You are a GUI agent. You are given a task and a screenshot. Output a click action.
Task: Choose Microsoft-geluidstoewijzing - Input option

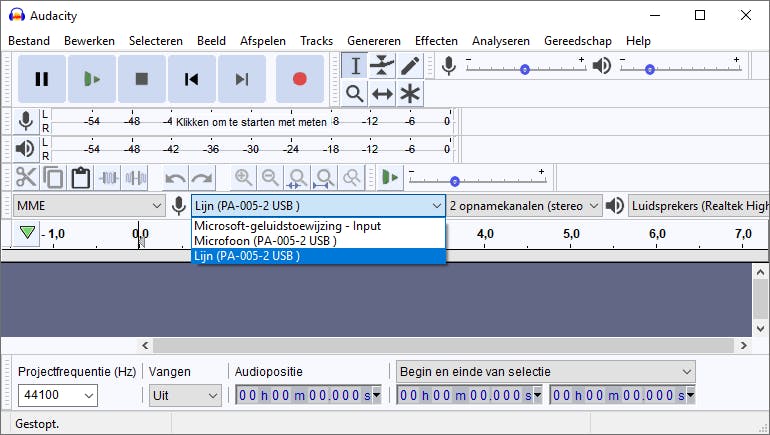coord(318,226)
